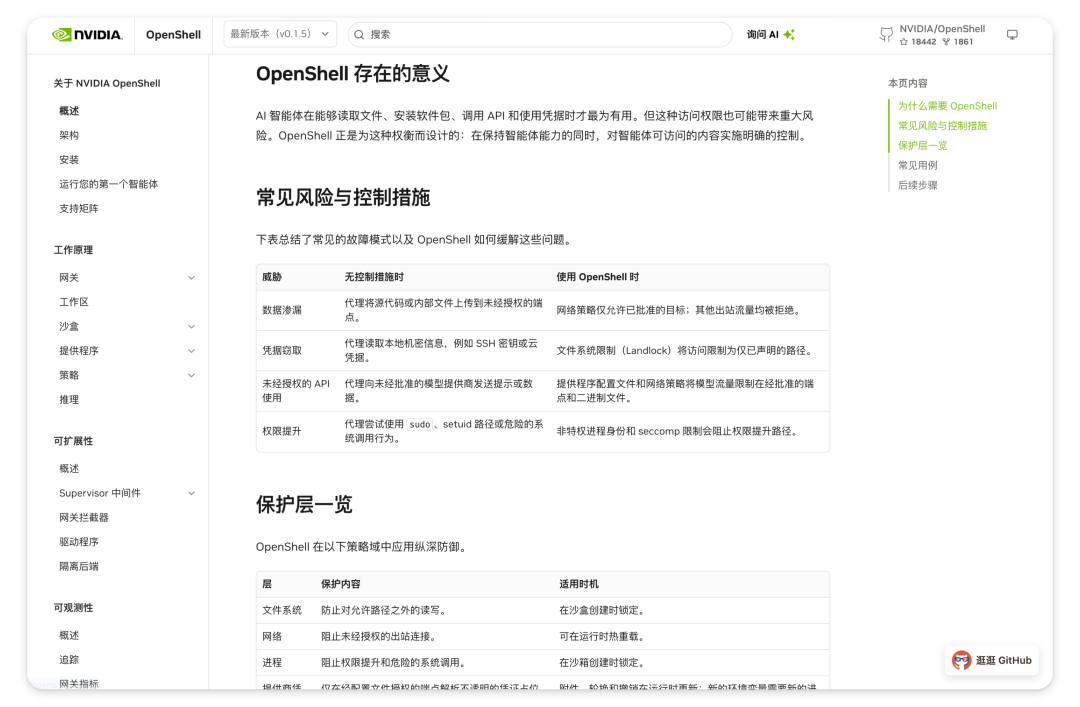Viewport: 1080px width, 707px height.
Task: Expand the 网关 sidebar section chevron
Action: point(191,278)
